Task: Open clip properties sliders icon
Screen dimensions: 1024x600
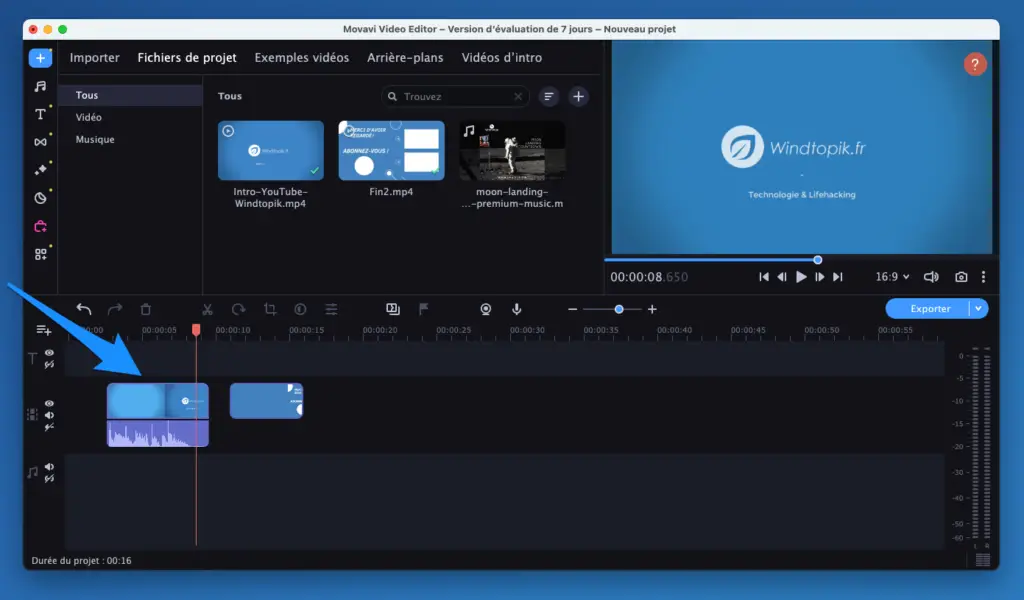Action: 332,309
